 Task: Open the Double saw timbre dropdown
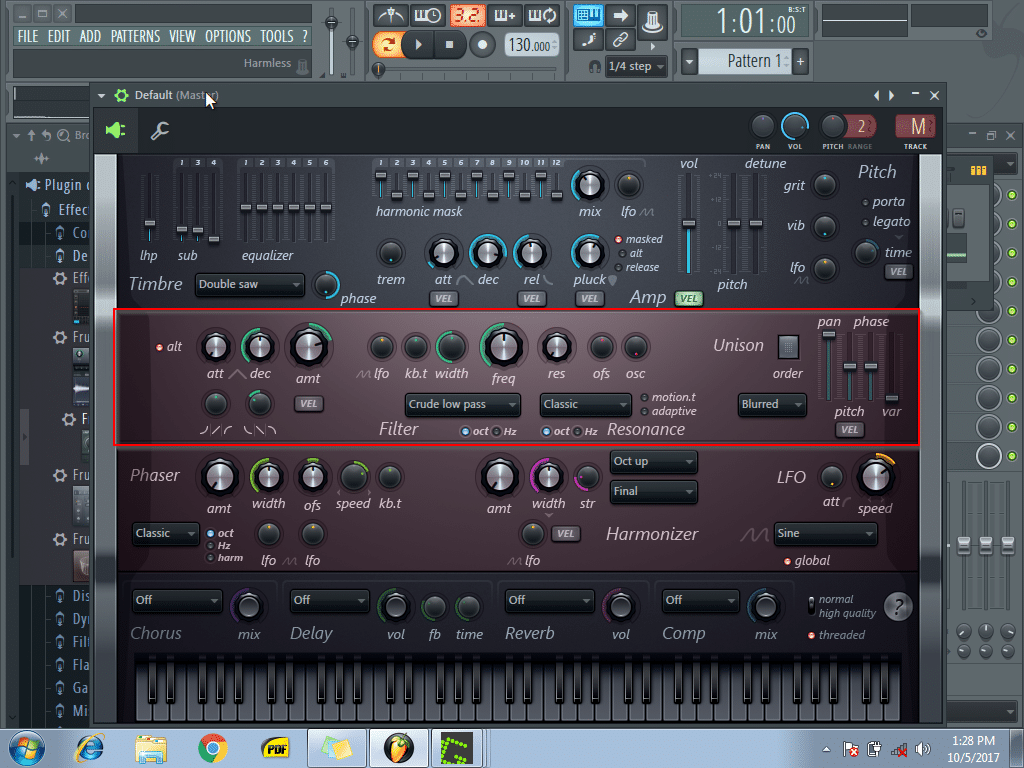click(249, 285)
